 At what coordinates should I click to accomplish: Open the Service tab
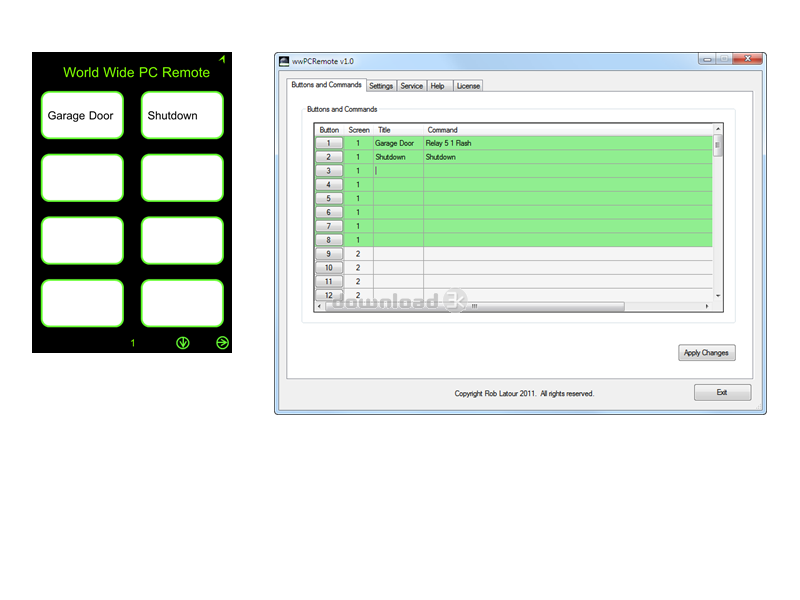[x=411, y=86]
